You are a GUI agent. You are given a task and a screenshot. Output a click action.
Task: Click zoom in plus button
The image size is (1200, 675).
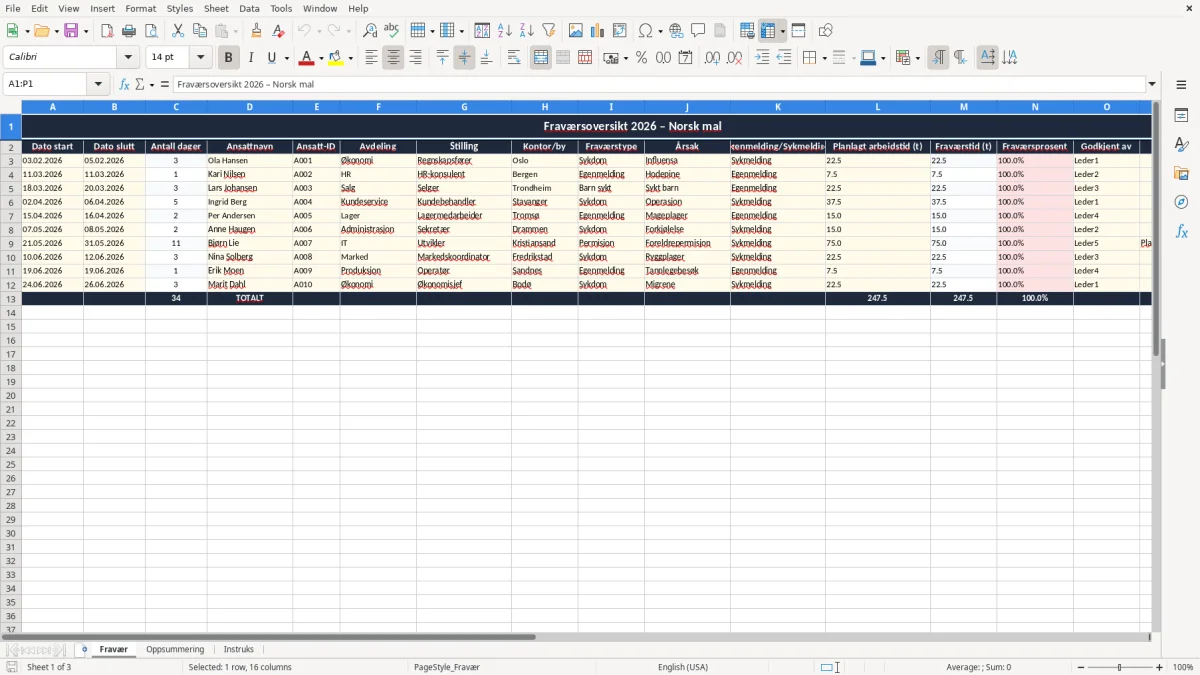click(x=1160, y=667)
